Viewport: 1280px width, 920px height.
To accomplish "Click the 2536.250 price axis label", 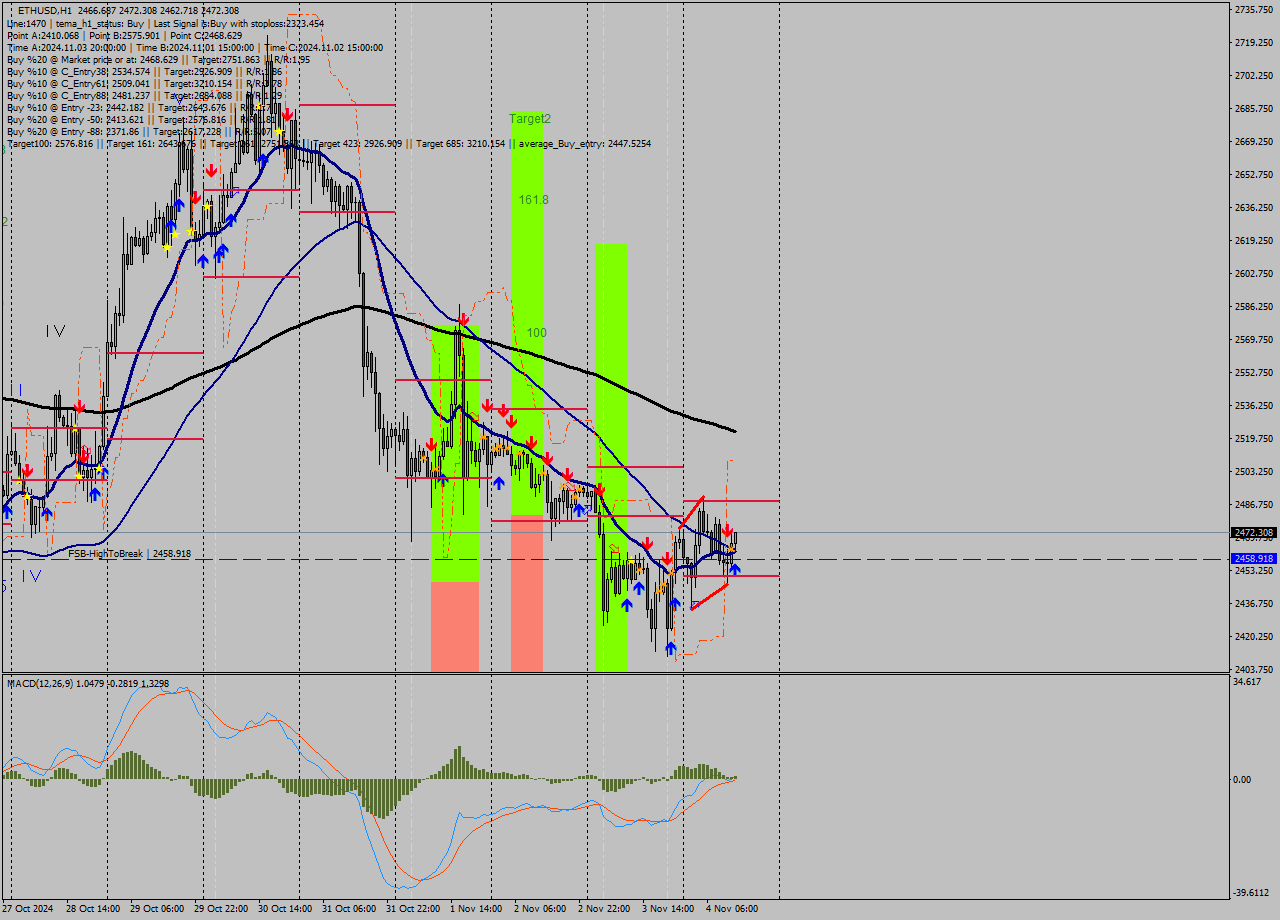I will tap(1253, 405).
